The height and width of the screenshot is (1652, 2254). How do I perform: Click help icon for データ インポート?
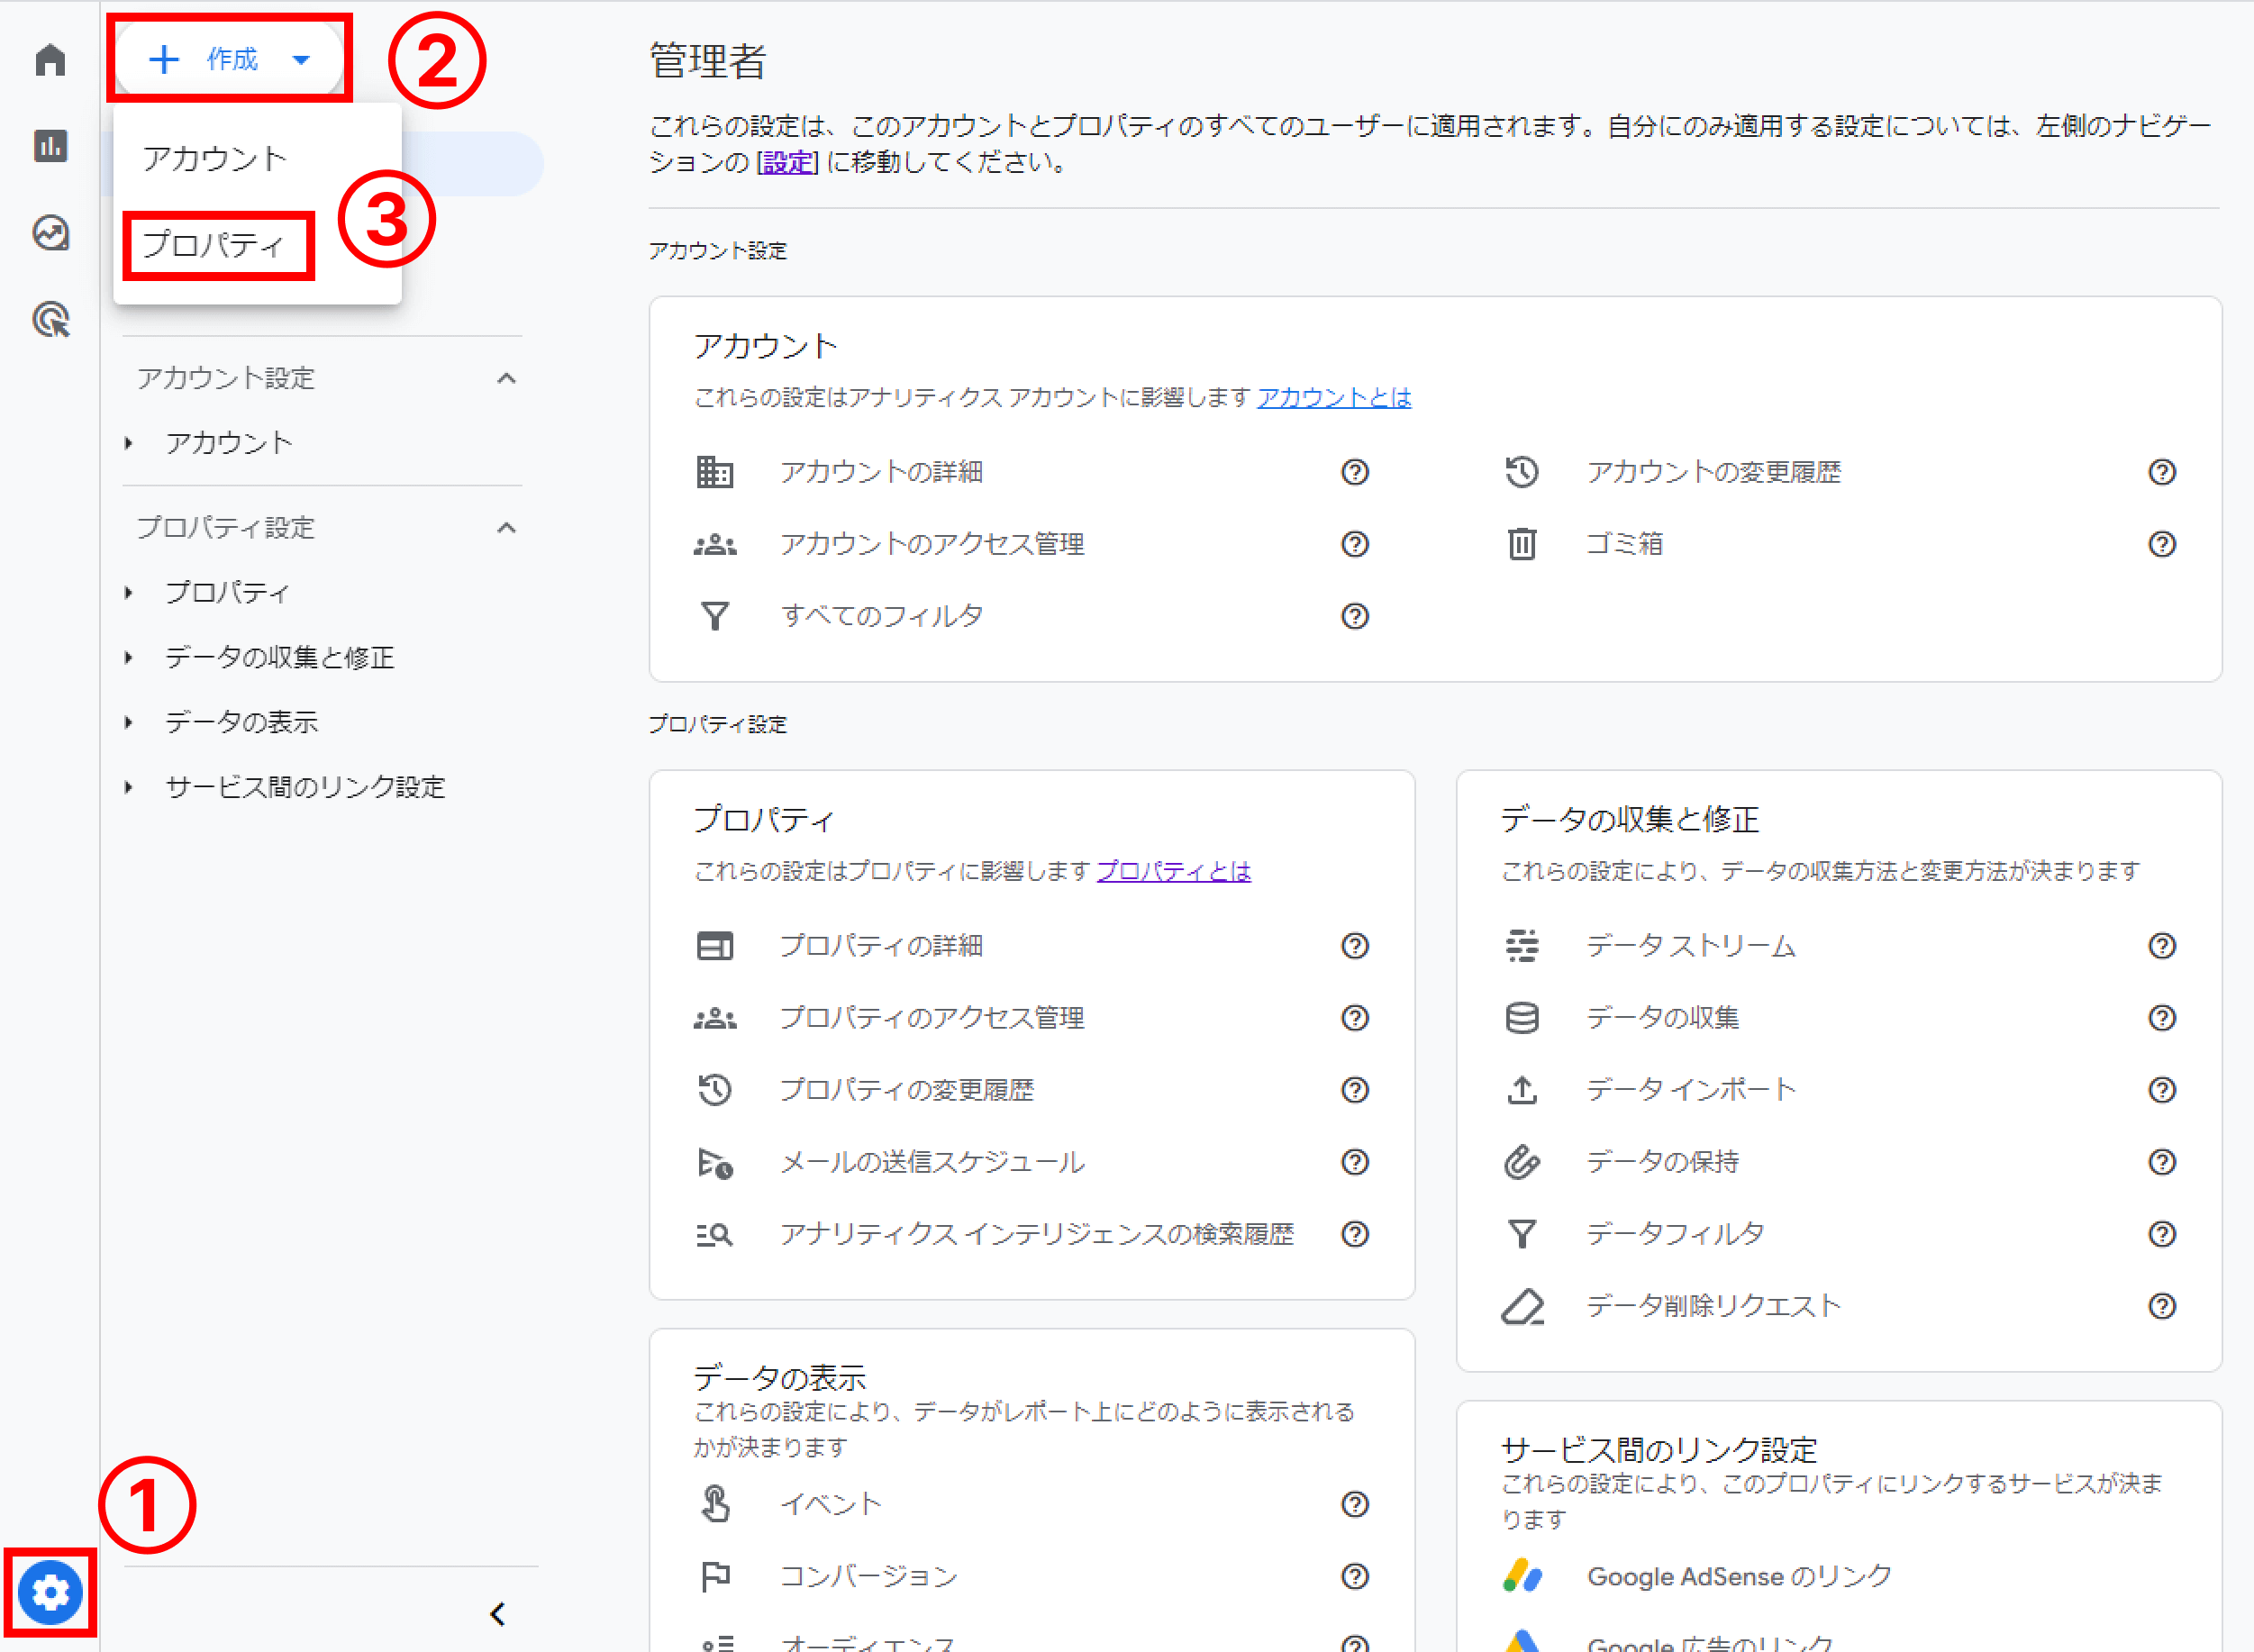point(2162,1090)
